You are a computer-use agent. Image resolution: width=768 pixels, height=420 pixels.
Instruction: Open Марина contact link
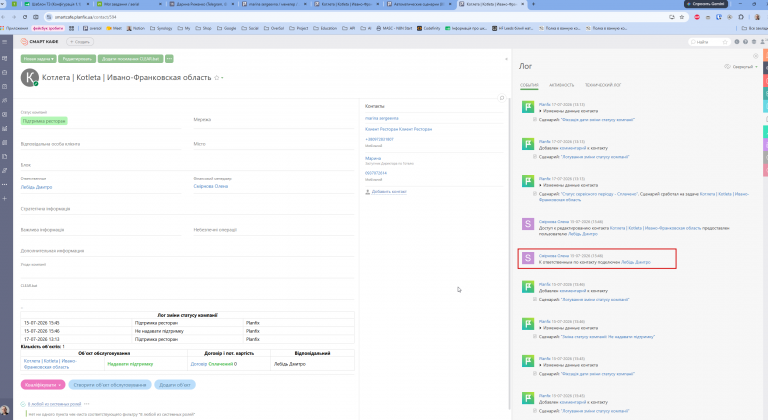373,158
